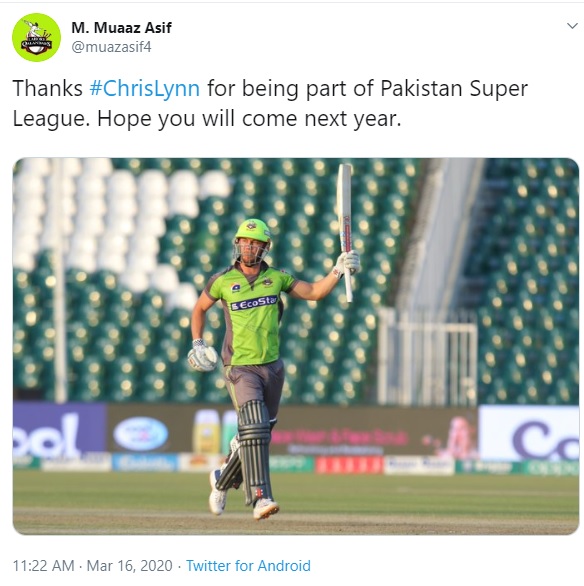Click the Lahore Qalandars profile avatar
584x586 pixels.
(x=36, y=37)
